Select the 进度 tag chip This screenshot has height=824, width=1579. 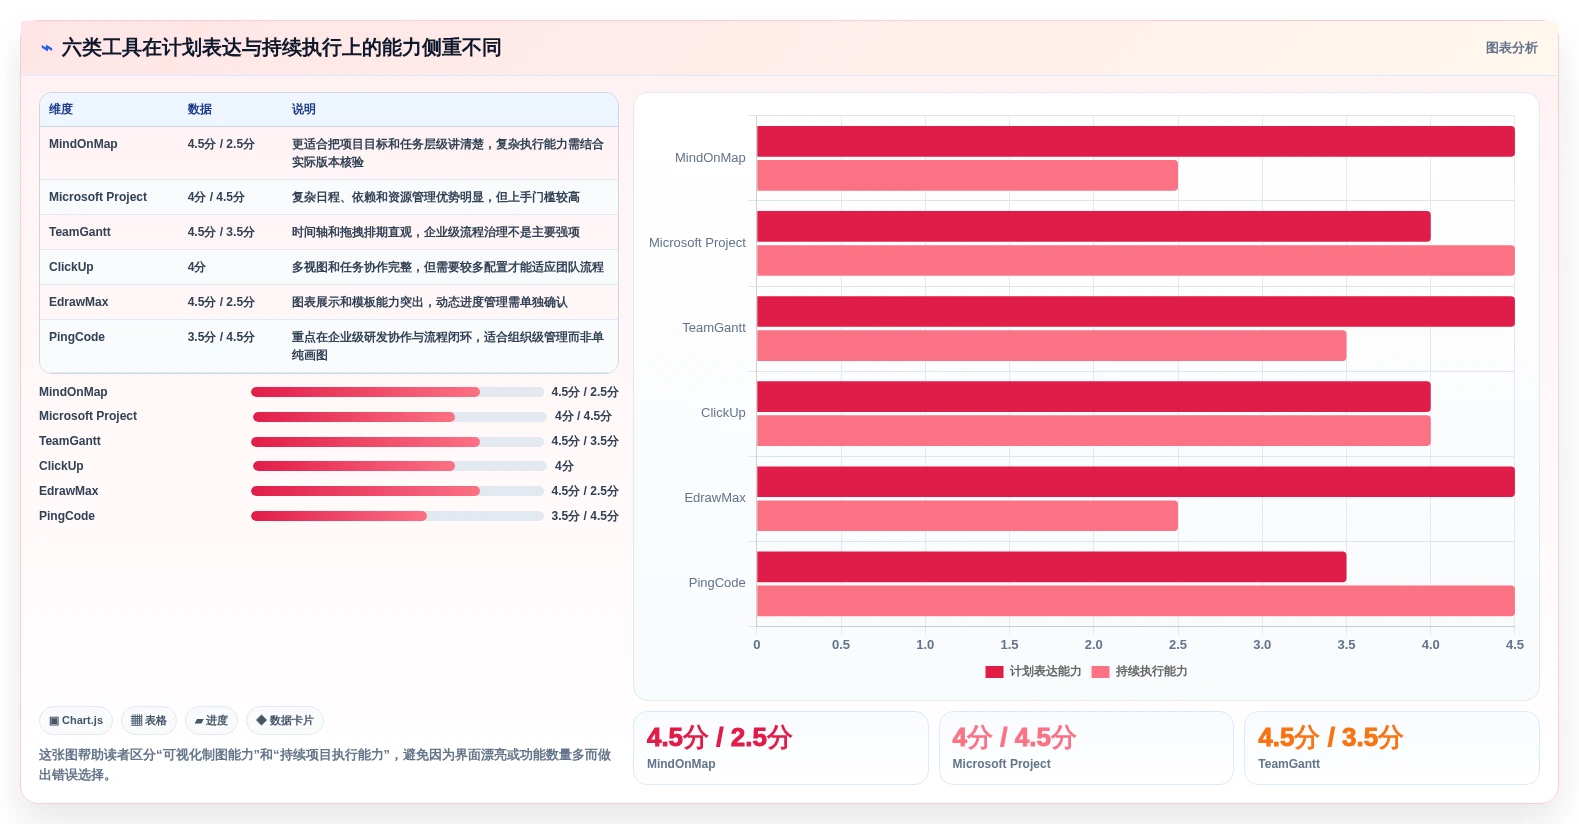211,720
